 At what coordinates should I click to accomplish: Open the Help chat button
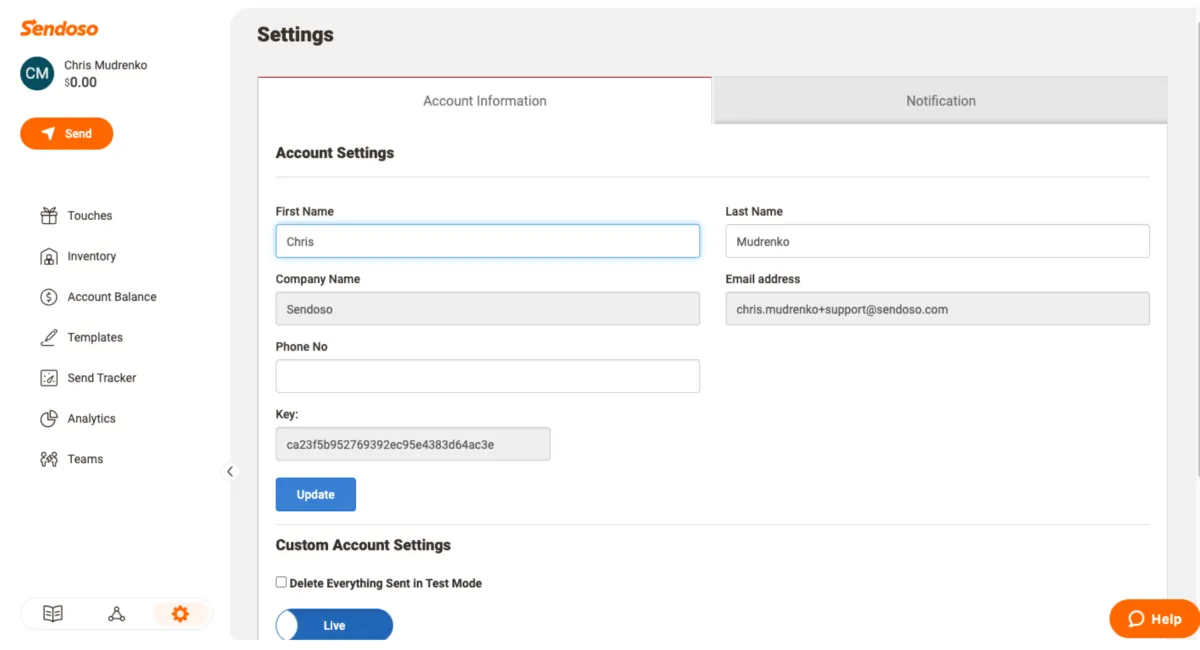click(x=1154, y=619)
